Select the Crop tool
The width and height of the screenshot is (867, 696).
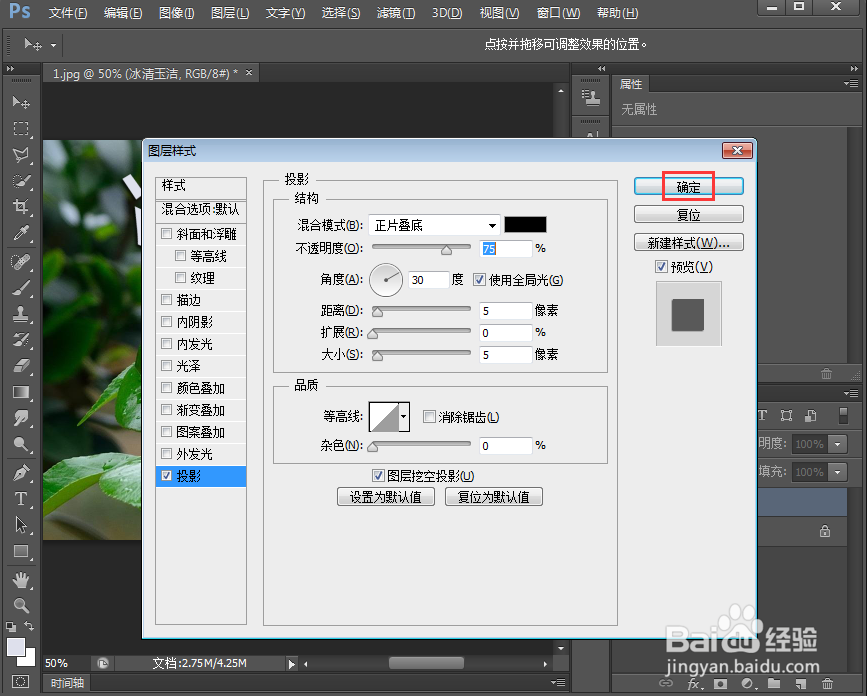click(21, 207)
